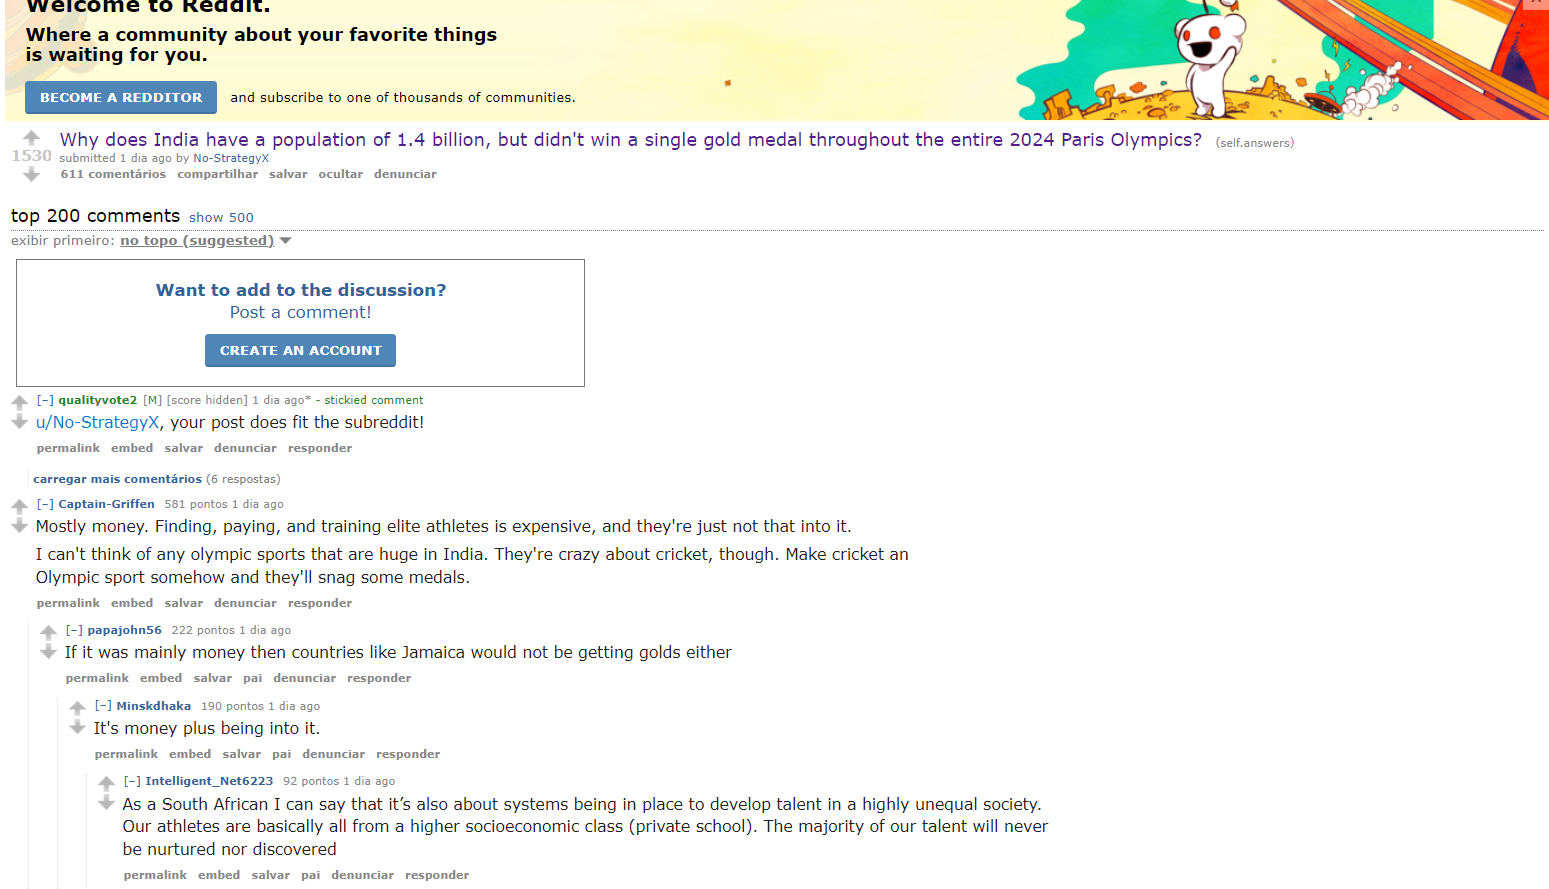Upvote Captain-Griffen's comment

click(19, 506)
